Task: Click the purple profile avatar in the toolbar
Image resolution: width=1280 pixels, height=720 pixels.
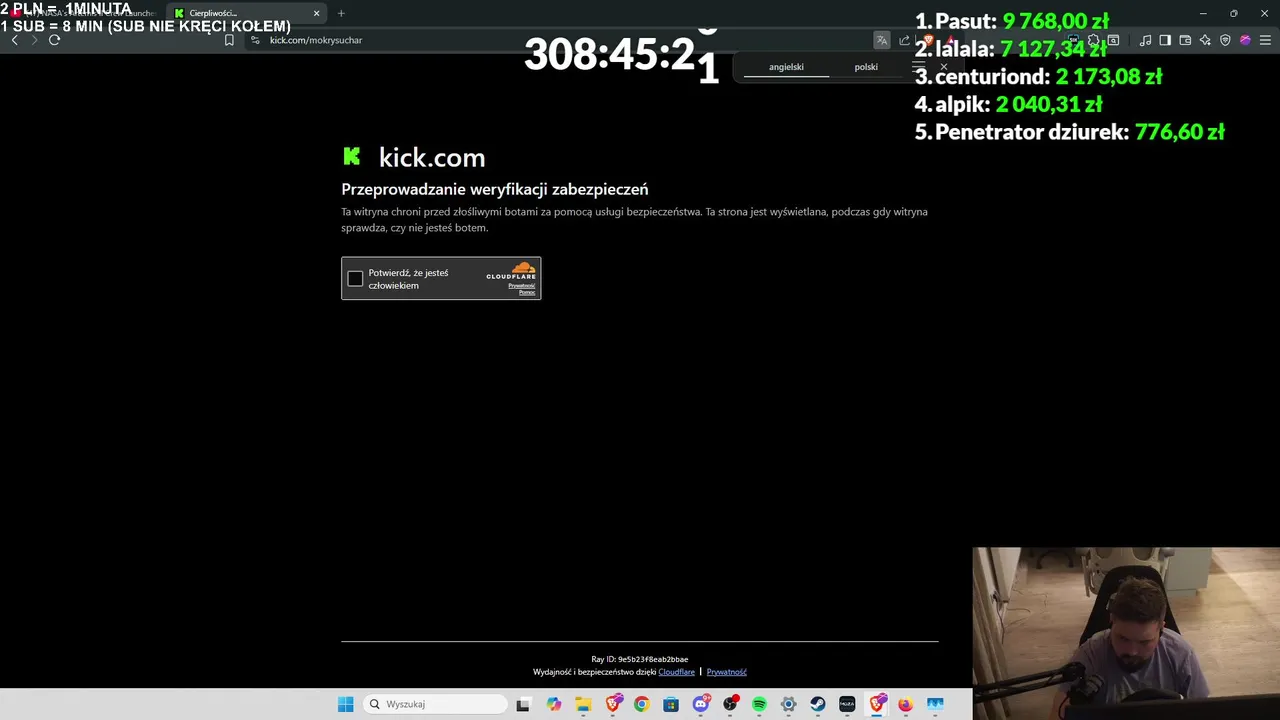Action: tap(1245, 40)
